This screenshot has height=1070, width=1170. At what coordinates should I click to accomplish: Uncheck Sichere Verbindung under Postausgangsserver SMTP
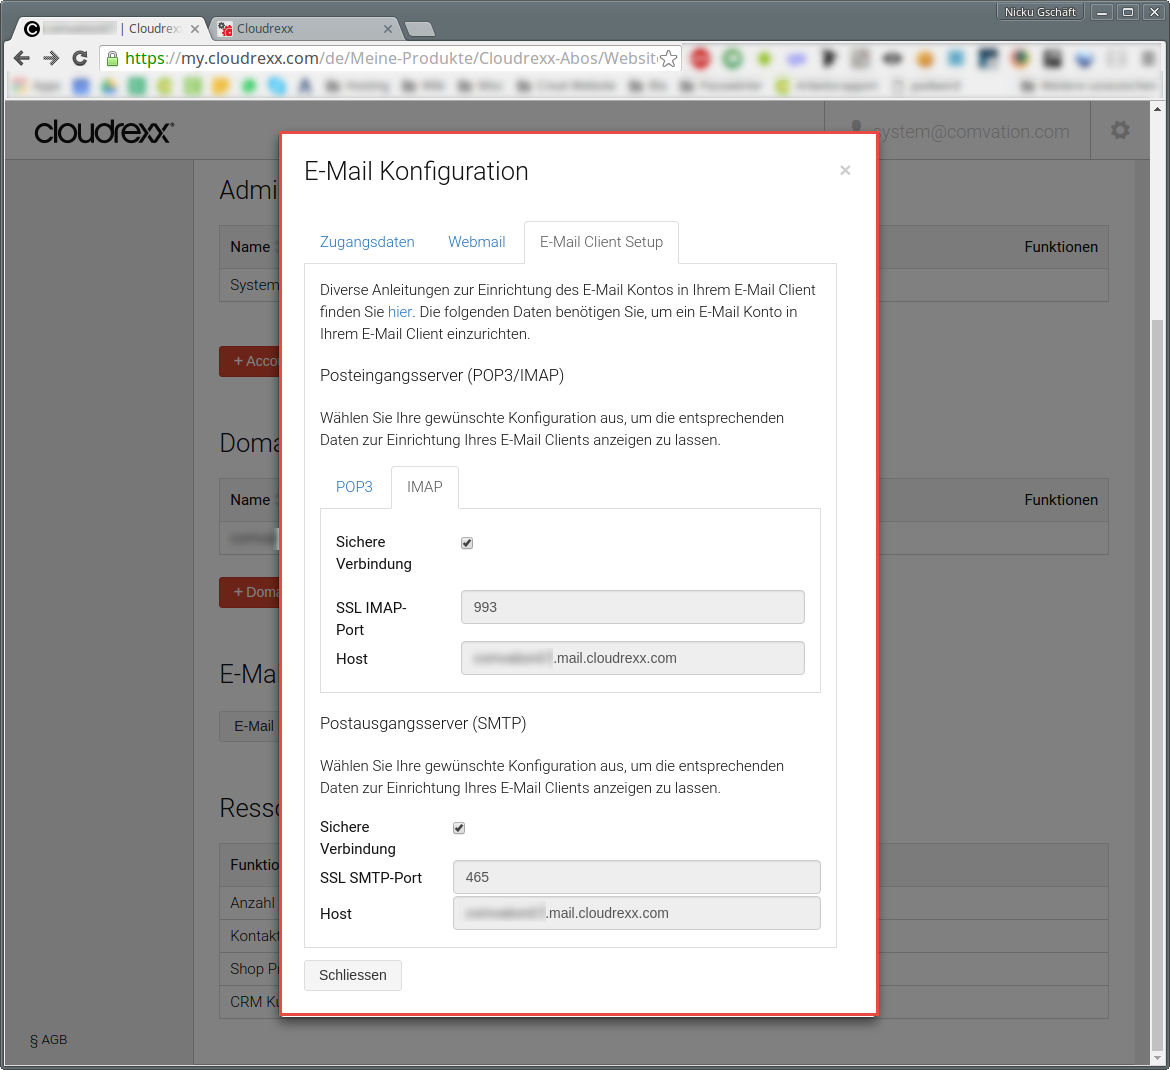(459, 827)
